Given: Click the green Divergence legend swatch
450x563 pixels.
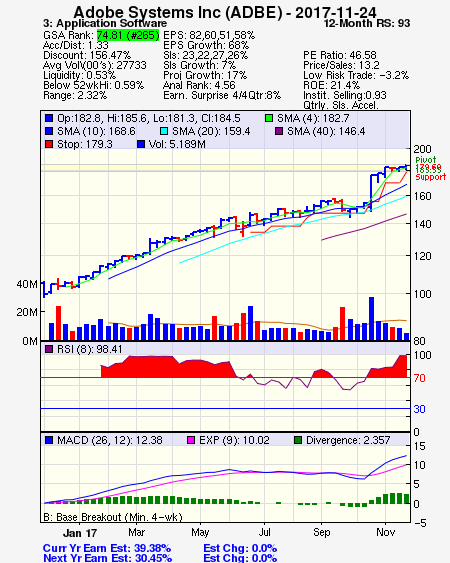Looking at the screenshot, I should coord(298,440).
